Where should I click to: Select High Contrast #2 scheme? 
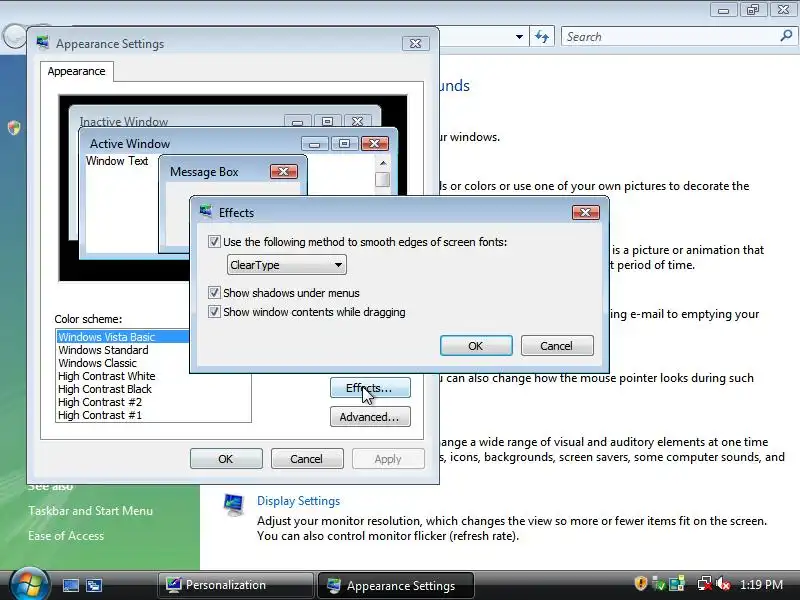tap(100, 402)
